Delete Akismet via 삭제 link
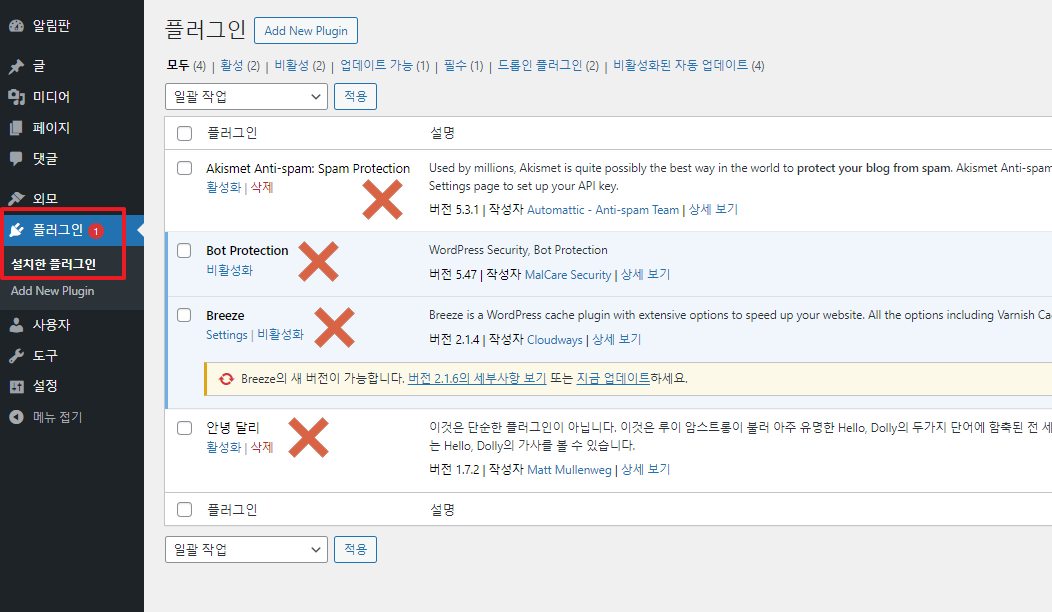1052x612 pixels. point(262,187)
